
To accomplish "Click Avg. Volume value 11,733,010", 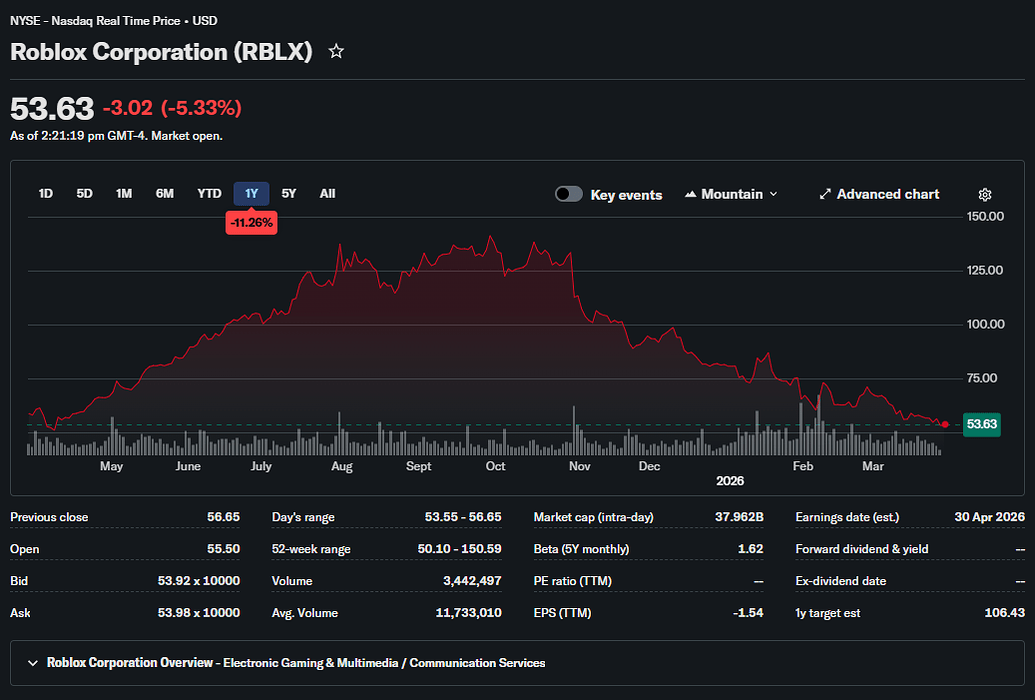I will tap(469, 612).
